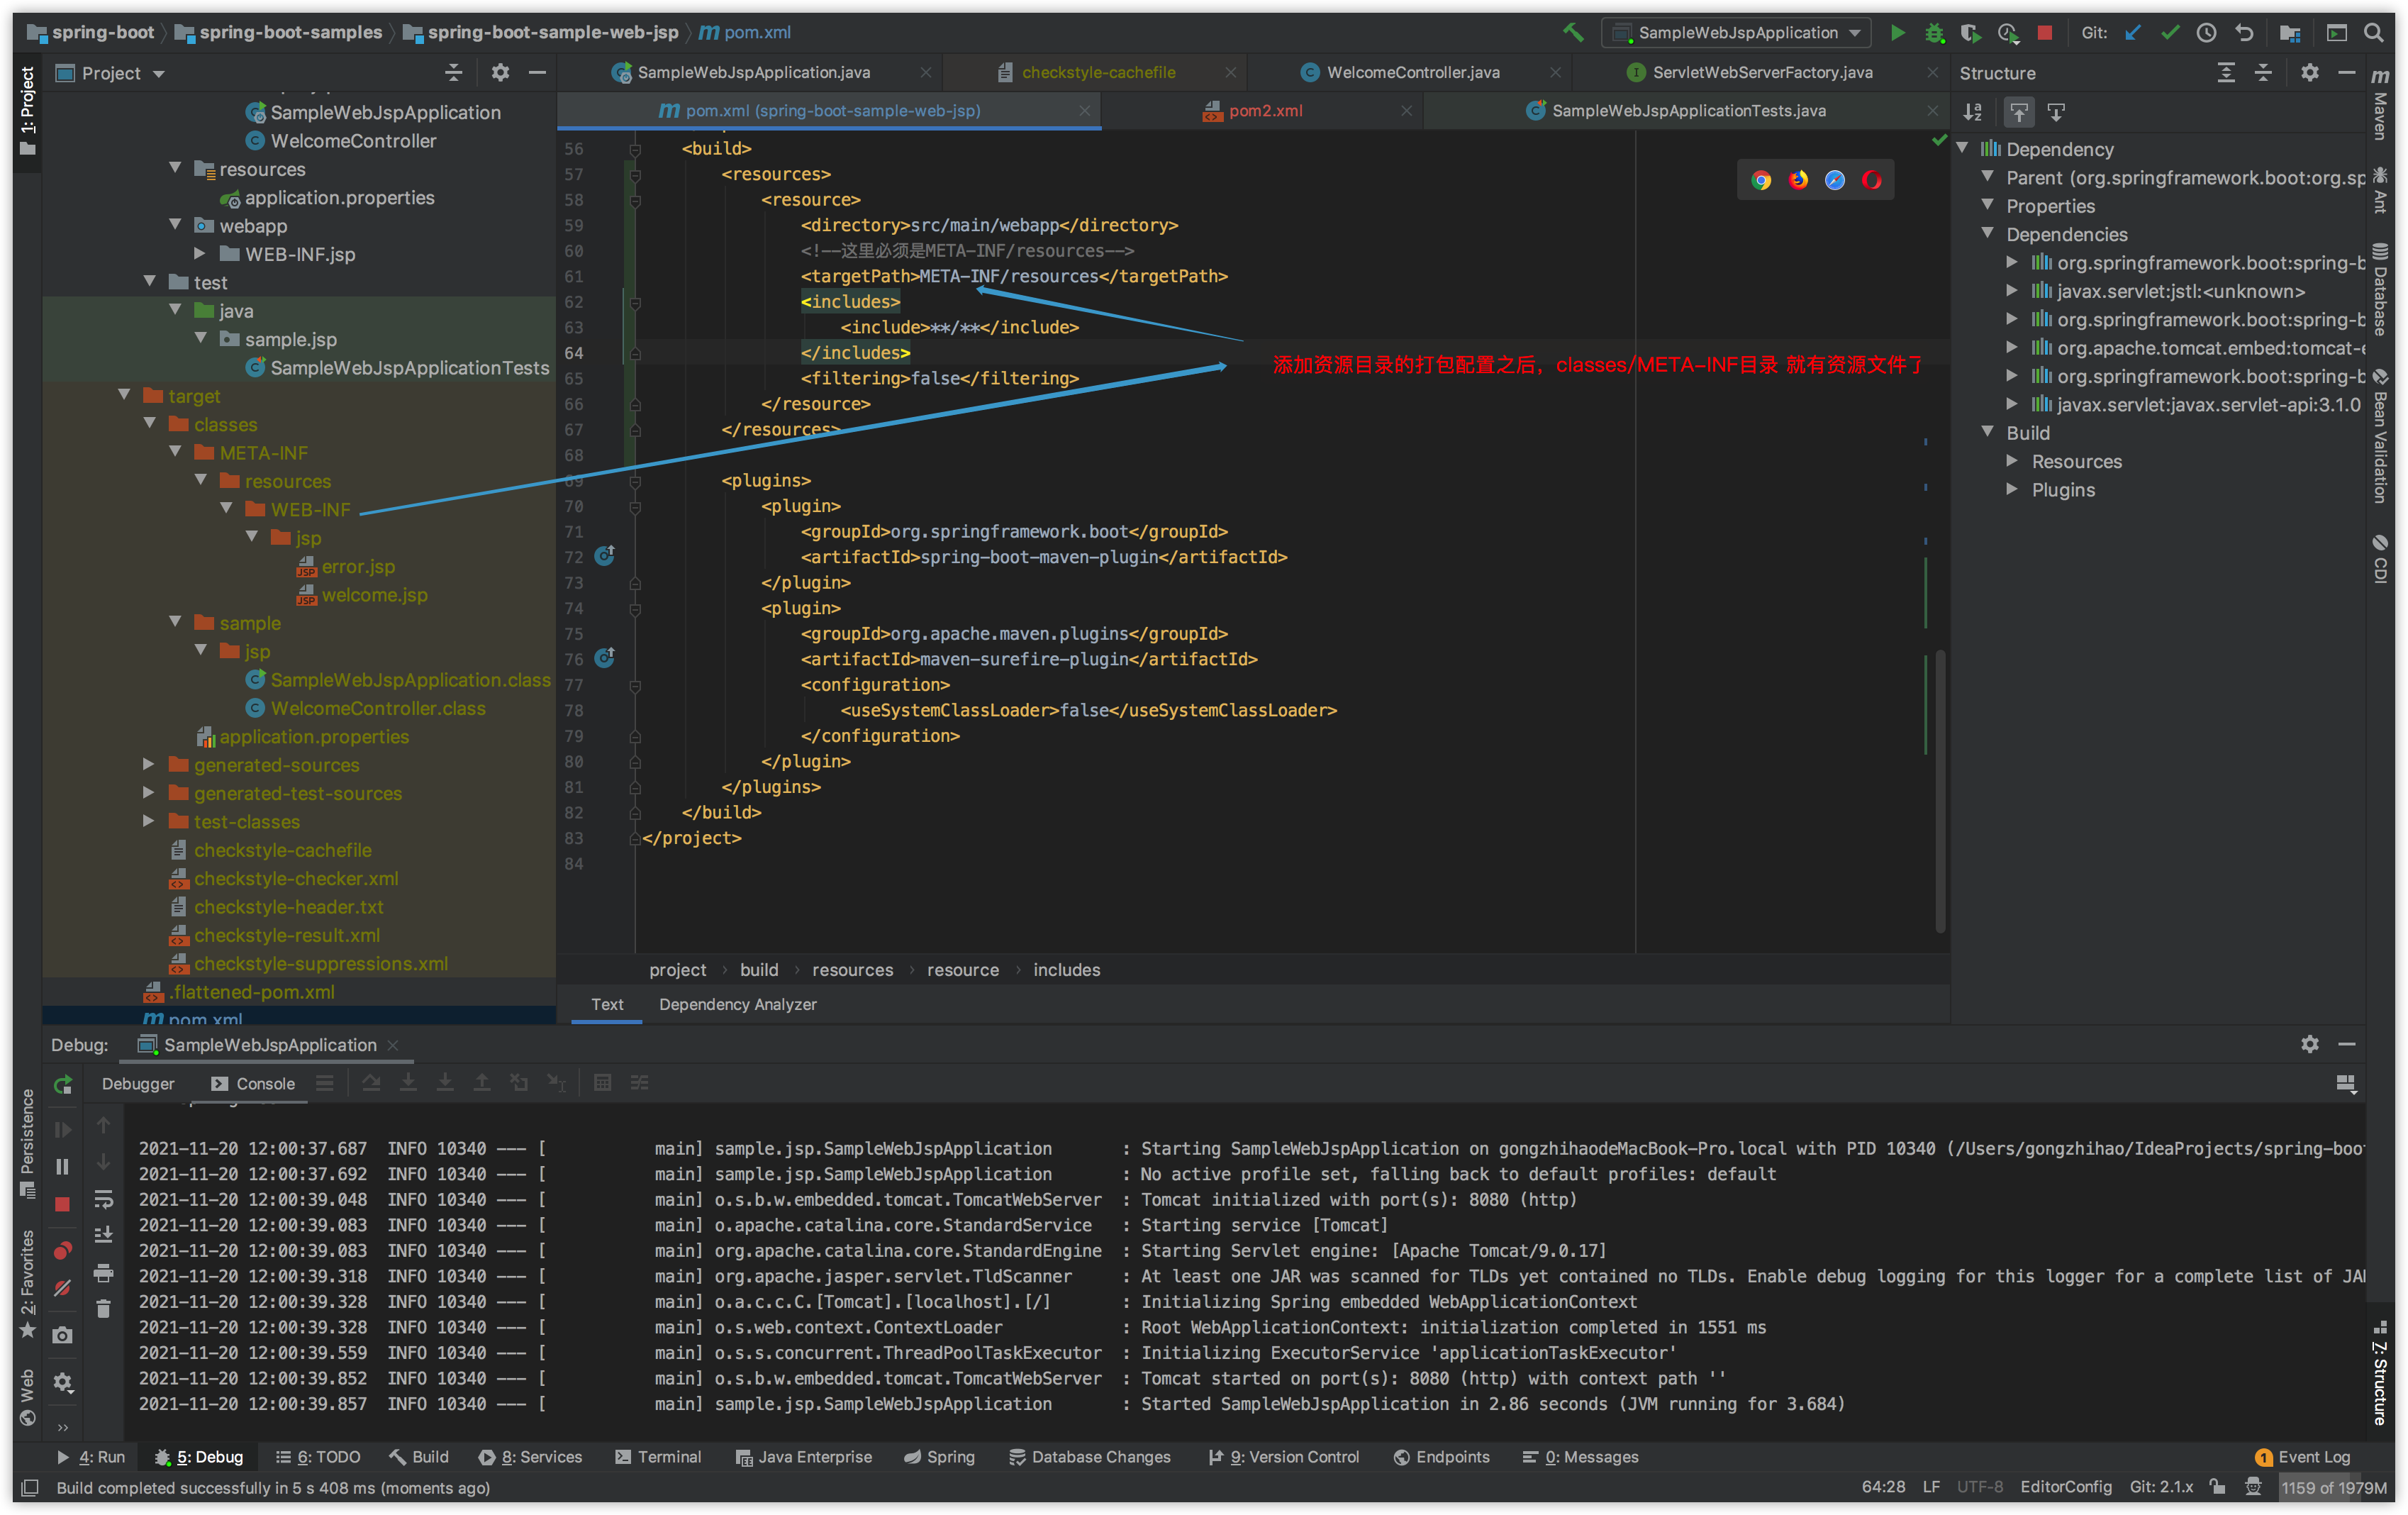Stop the application with the red toolbar square

click(2044, 33)
